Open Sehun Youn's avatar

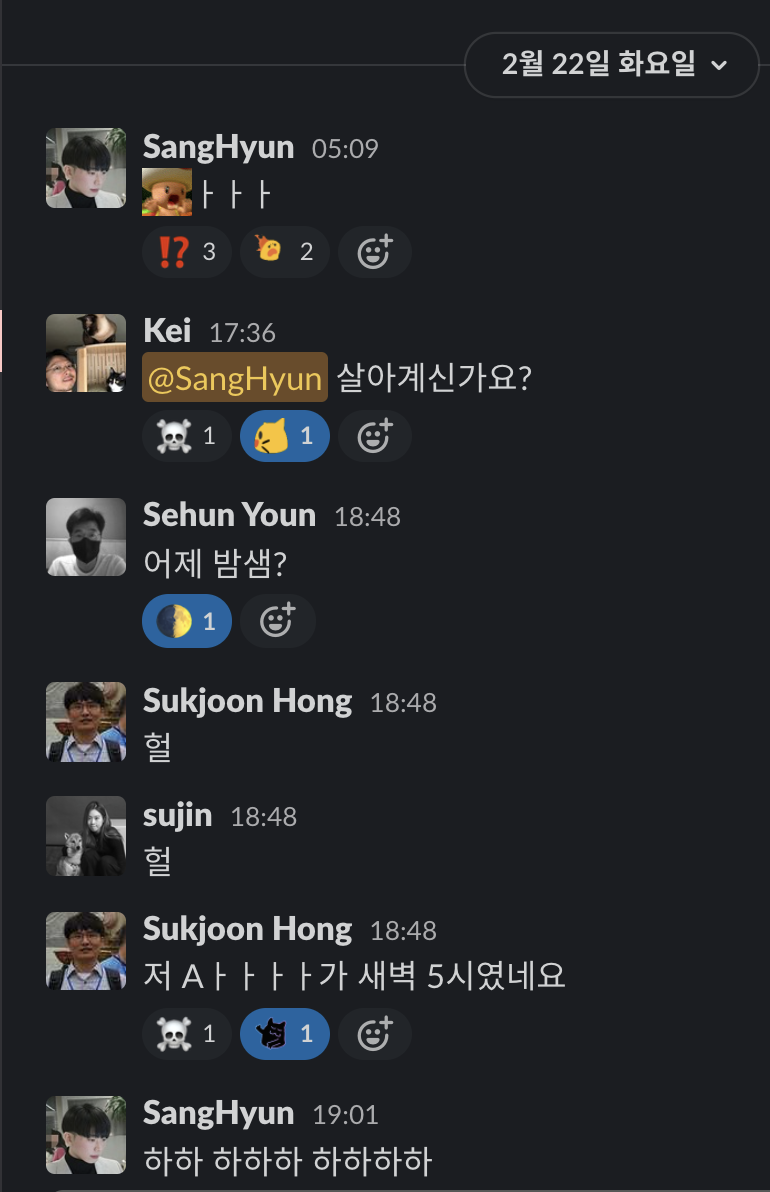86,537
